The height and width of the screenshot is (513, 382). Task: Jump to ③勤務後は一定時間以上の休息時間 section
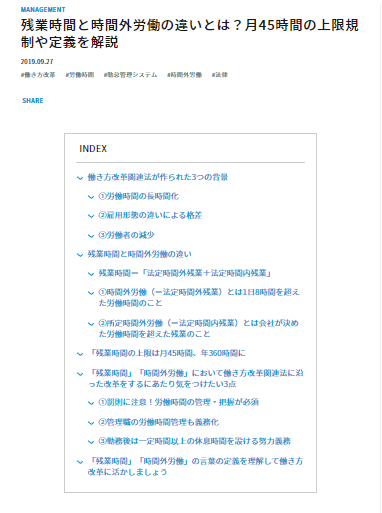[195, 441]
